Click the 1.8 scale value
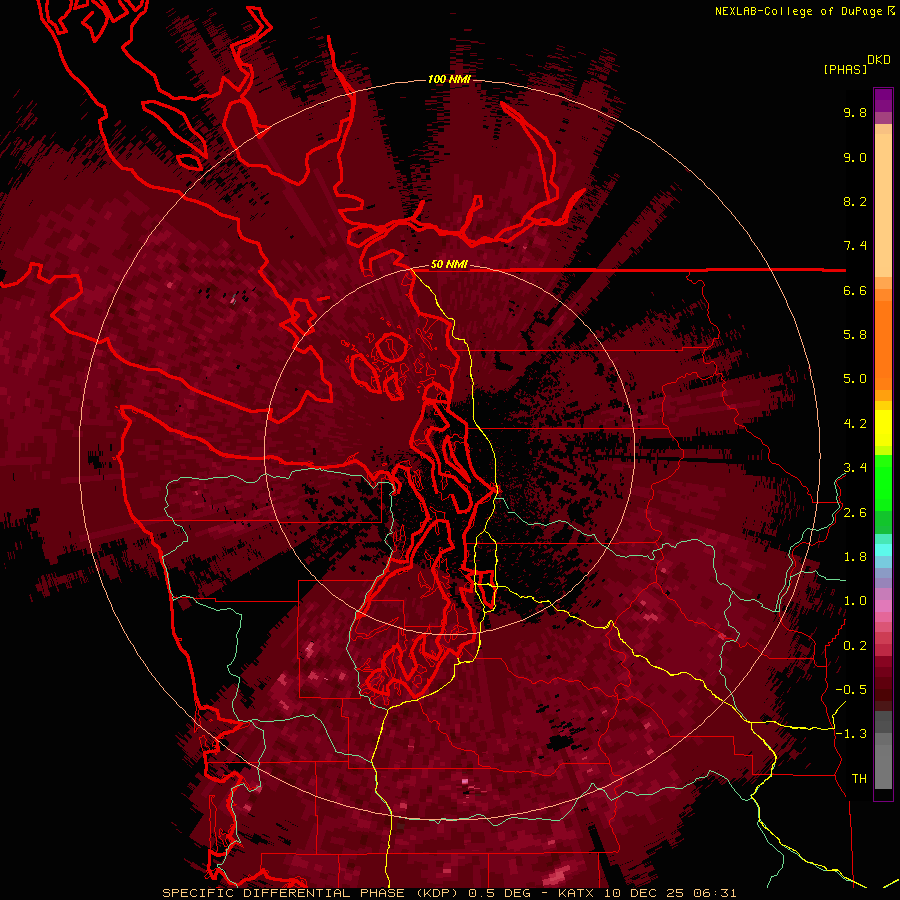The width and height of the screenshot is (900, 900). coord(855,557)
